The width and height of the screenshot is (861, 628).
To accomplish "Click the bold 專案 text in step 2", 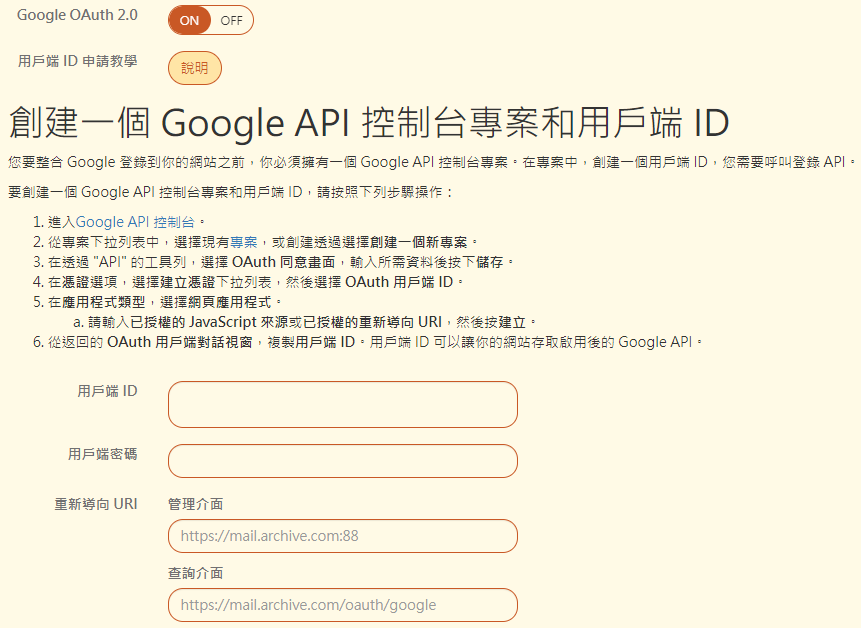I will tap(244, 242).
